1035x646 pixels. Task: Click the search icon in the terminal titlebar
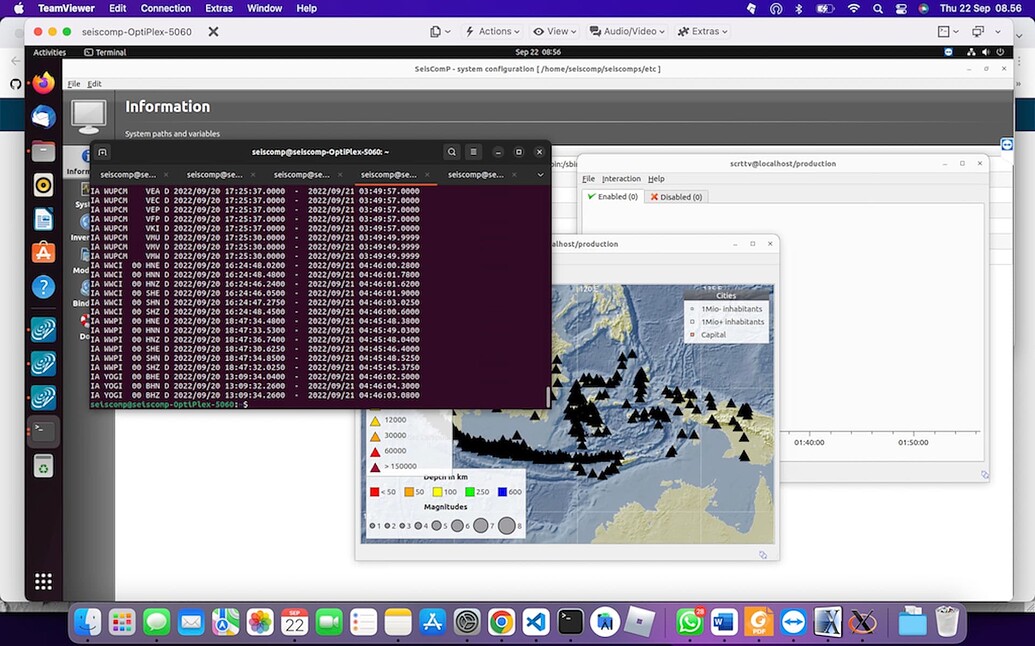tap(451, 152)
